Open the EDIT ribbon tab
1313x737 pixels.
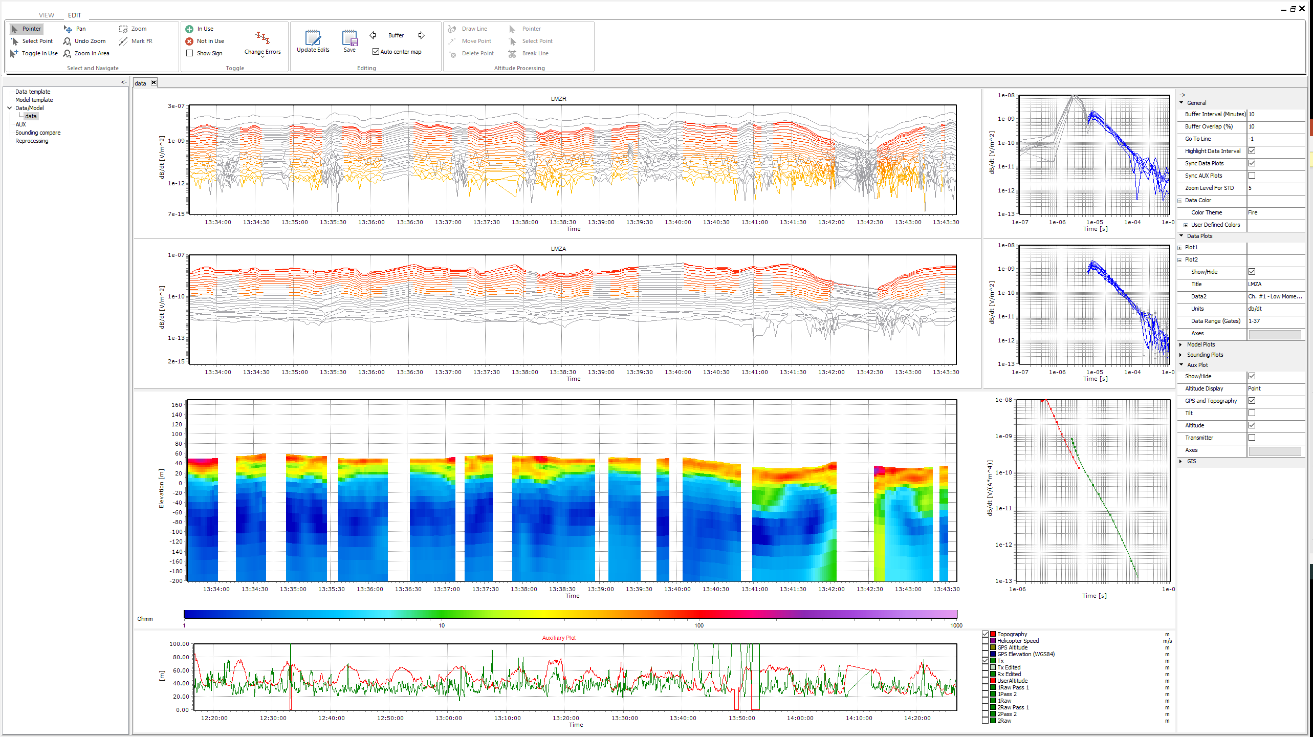click(x=75, y=16)
